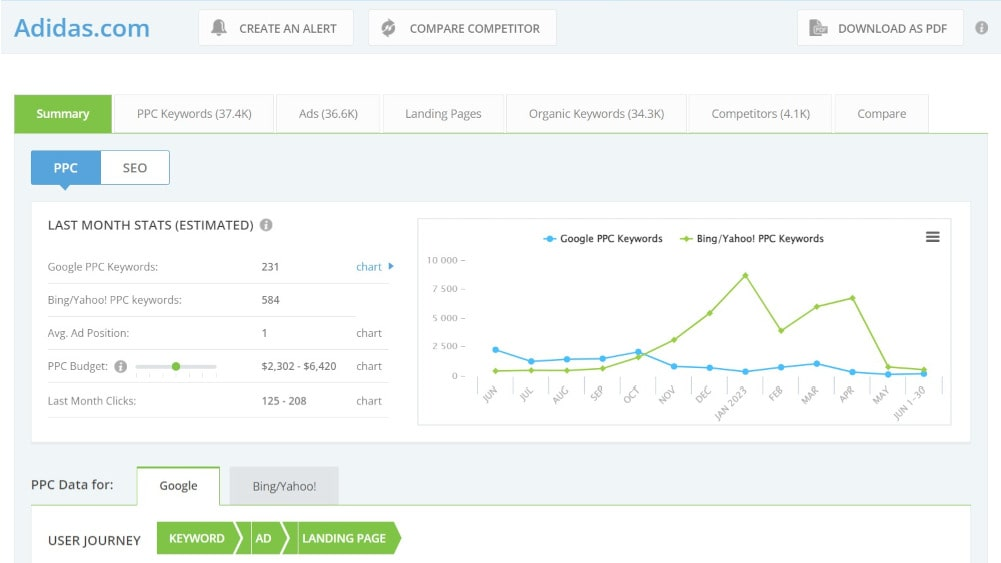The image size is (1001, 563).
Task: Click the Last Month Stats (Estimated) heading
Action: tap(151, 225)
